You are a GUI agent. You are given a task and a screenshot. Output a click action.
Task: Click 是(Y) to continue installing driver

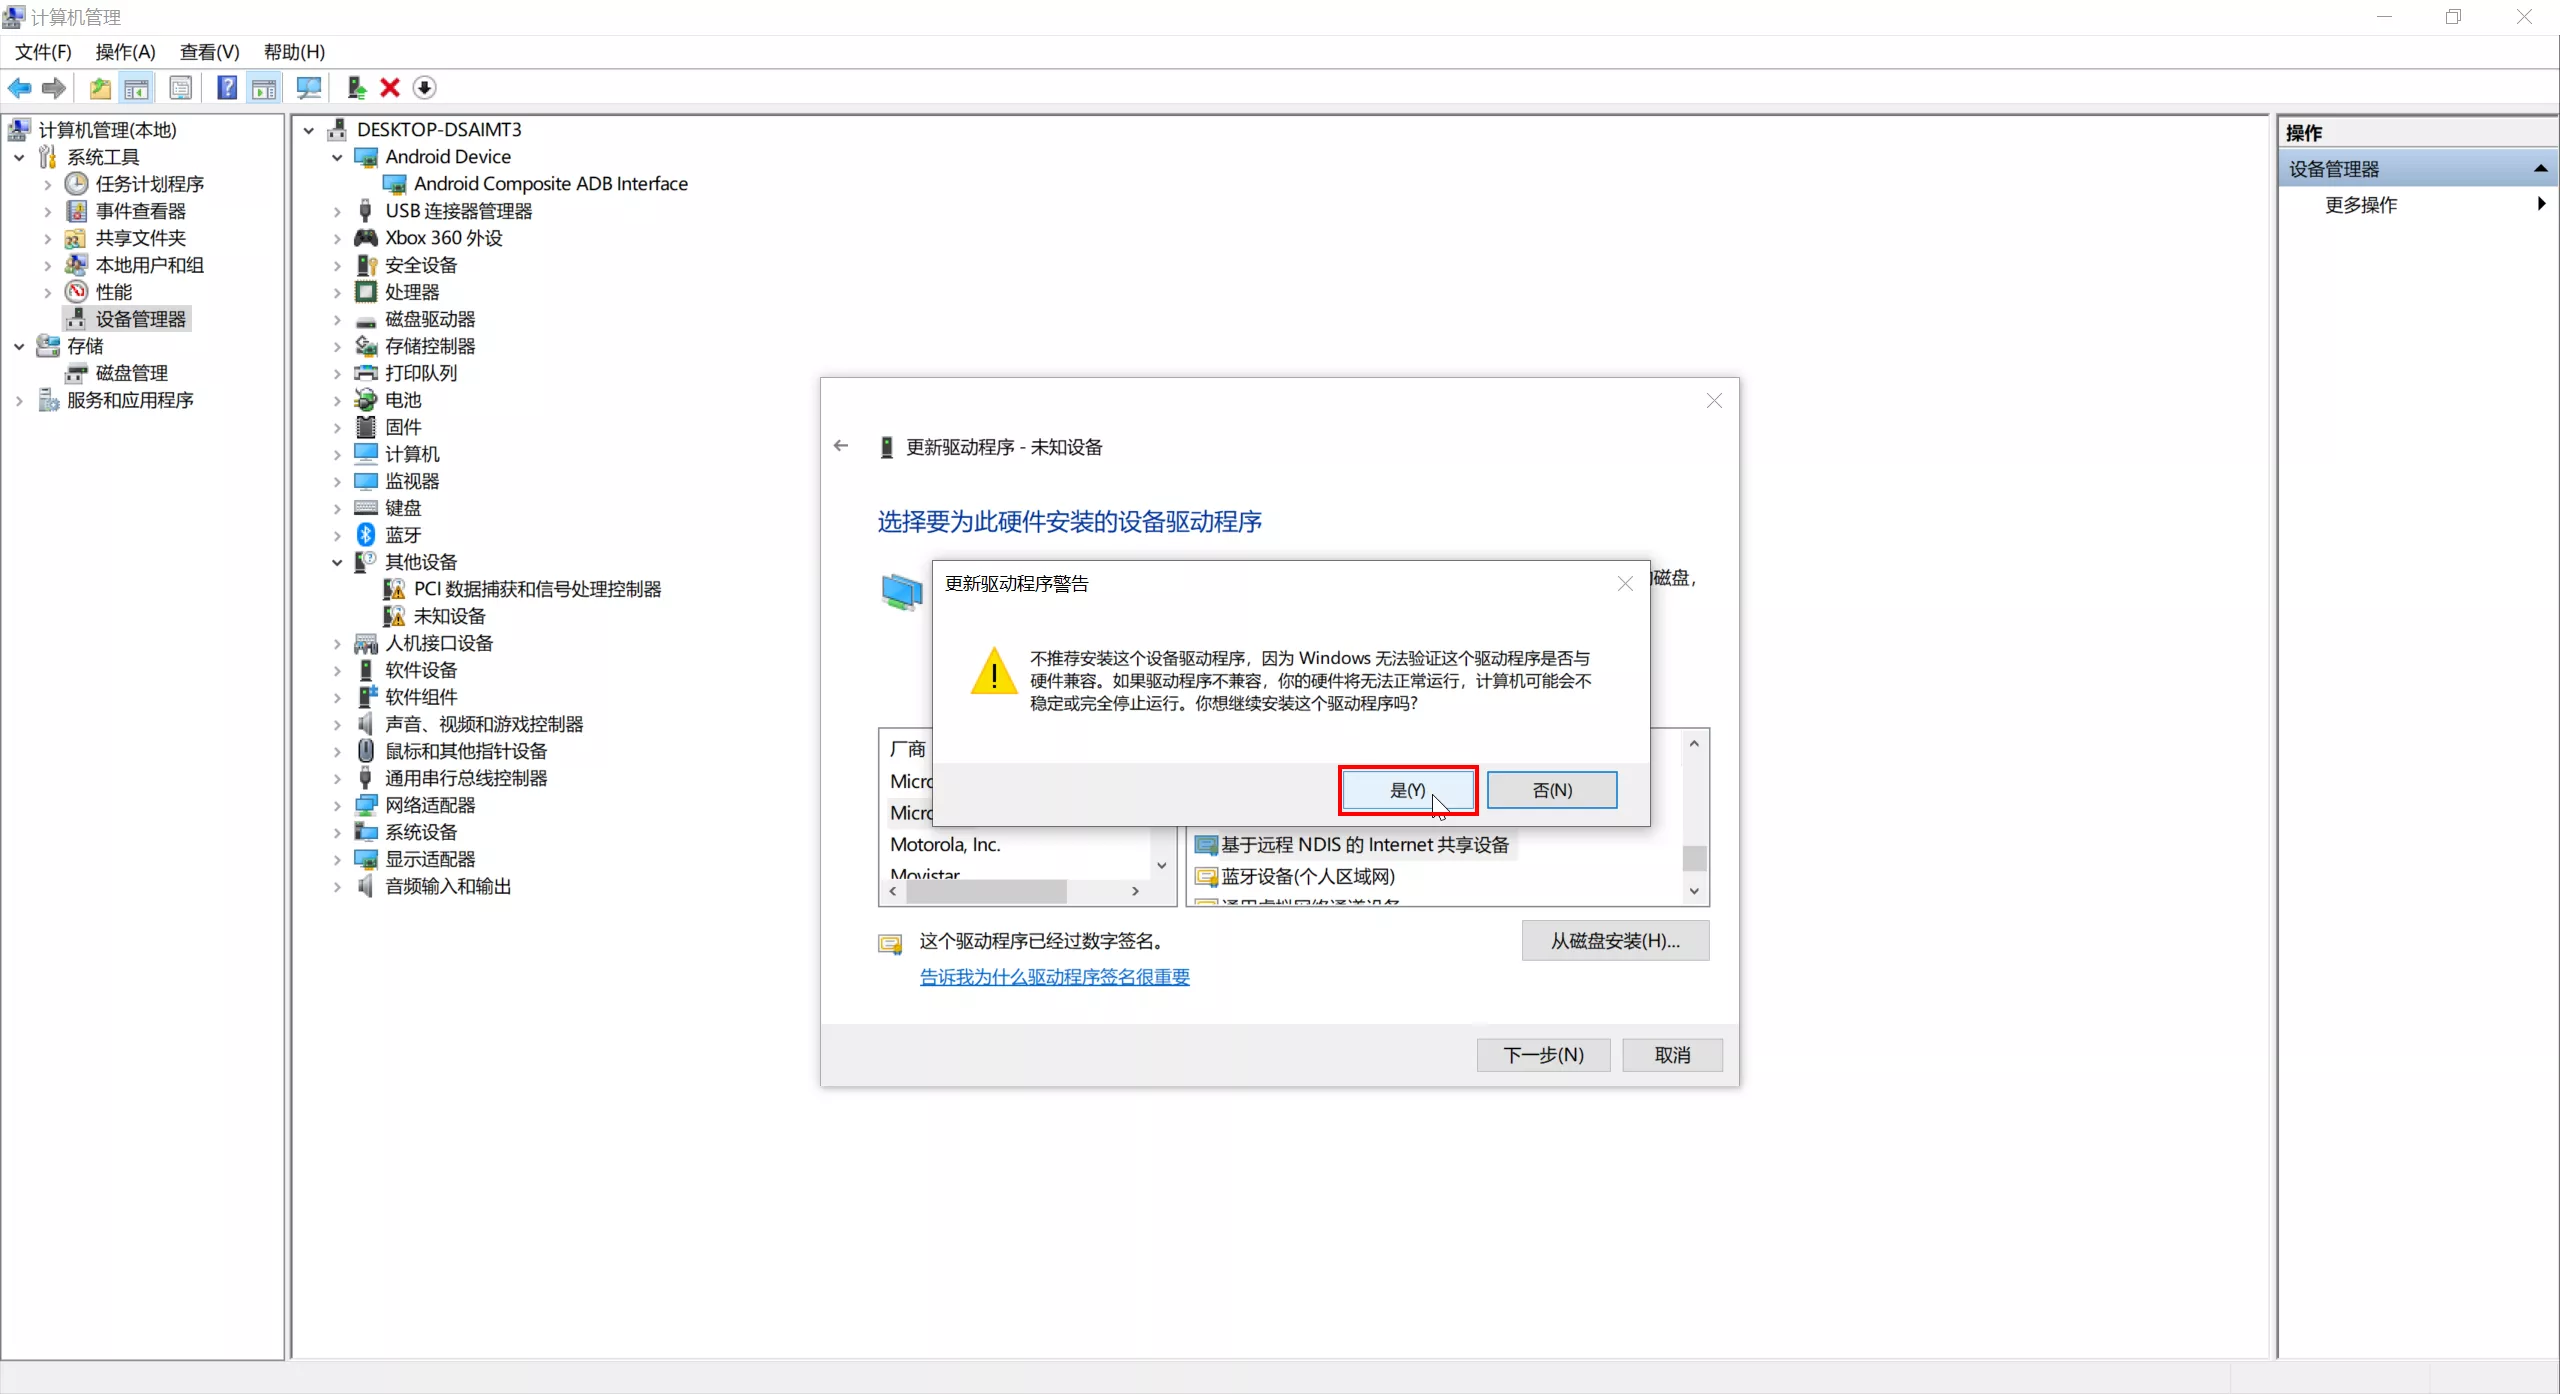click(1407, 790)
